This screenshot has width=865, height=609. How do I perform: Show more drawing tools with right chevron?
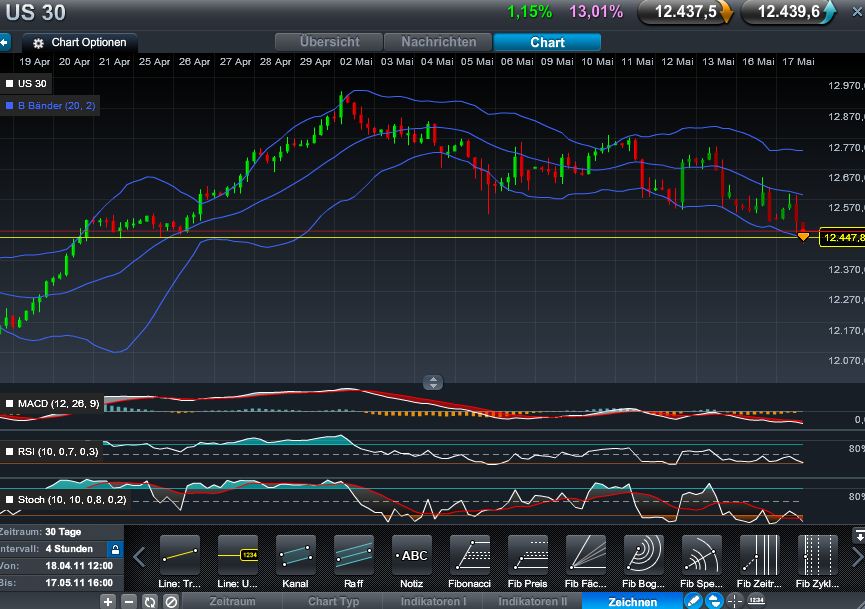point(857,557)
